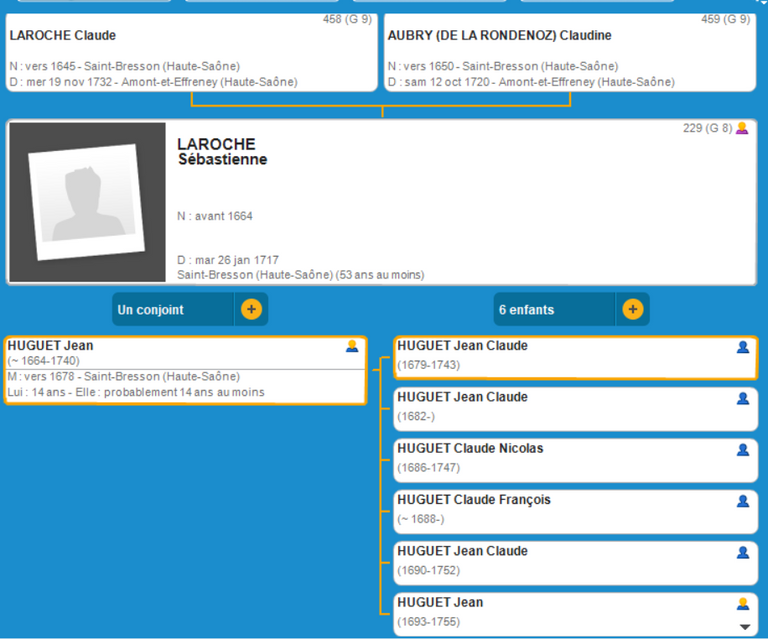Click person icon for Huguet Jean Claude (1690-1752)

point(742,552)
